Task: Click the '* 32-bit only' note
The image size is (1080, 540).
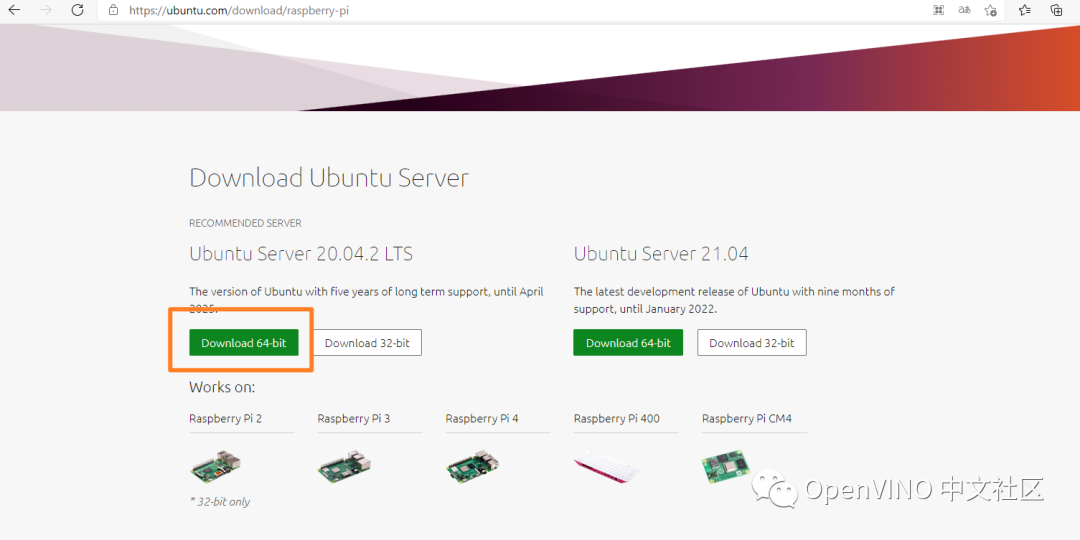Action: [220, 501]
